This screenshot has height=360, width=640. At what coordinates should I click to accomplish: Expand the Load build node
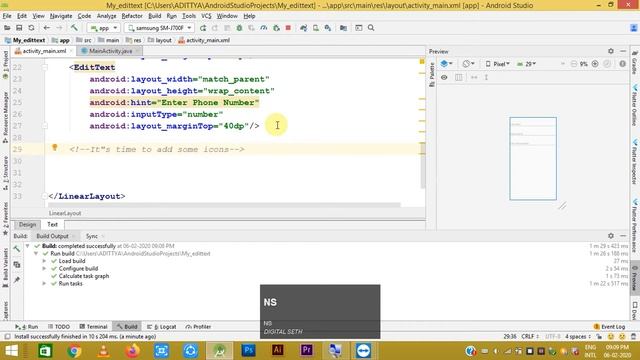point(44,261)
